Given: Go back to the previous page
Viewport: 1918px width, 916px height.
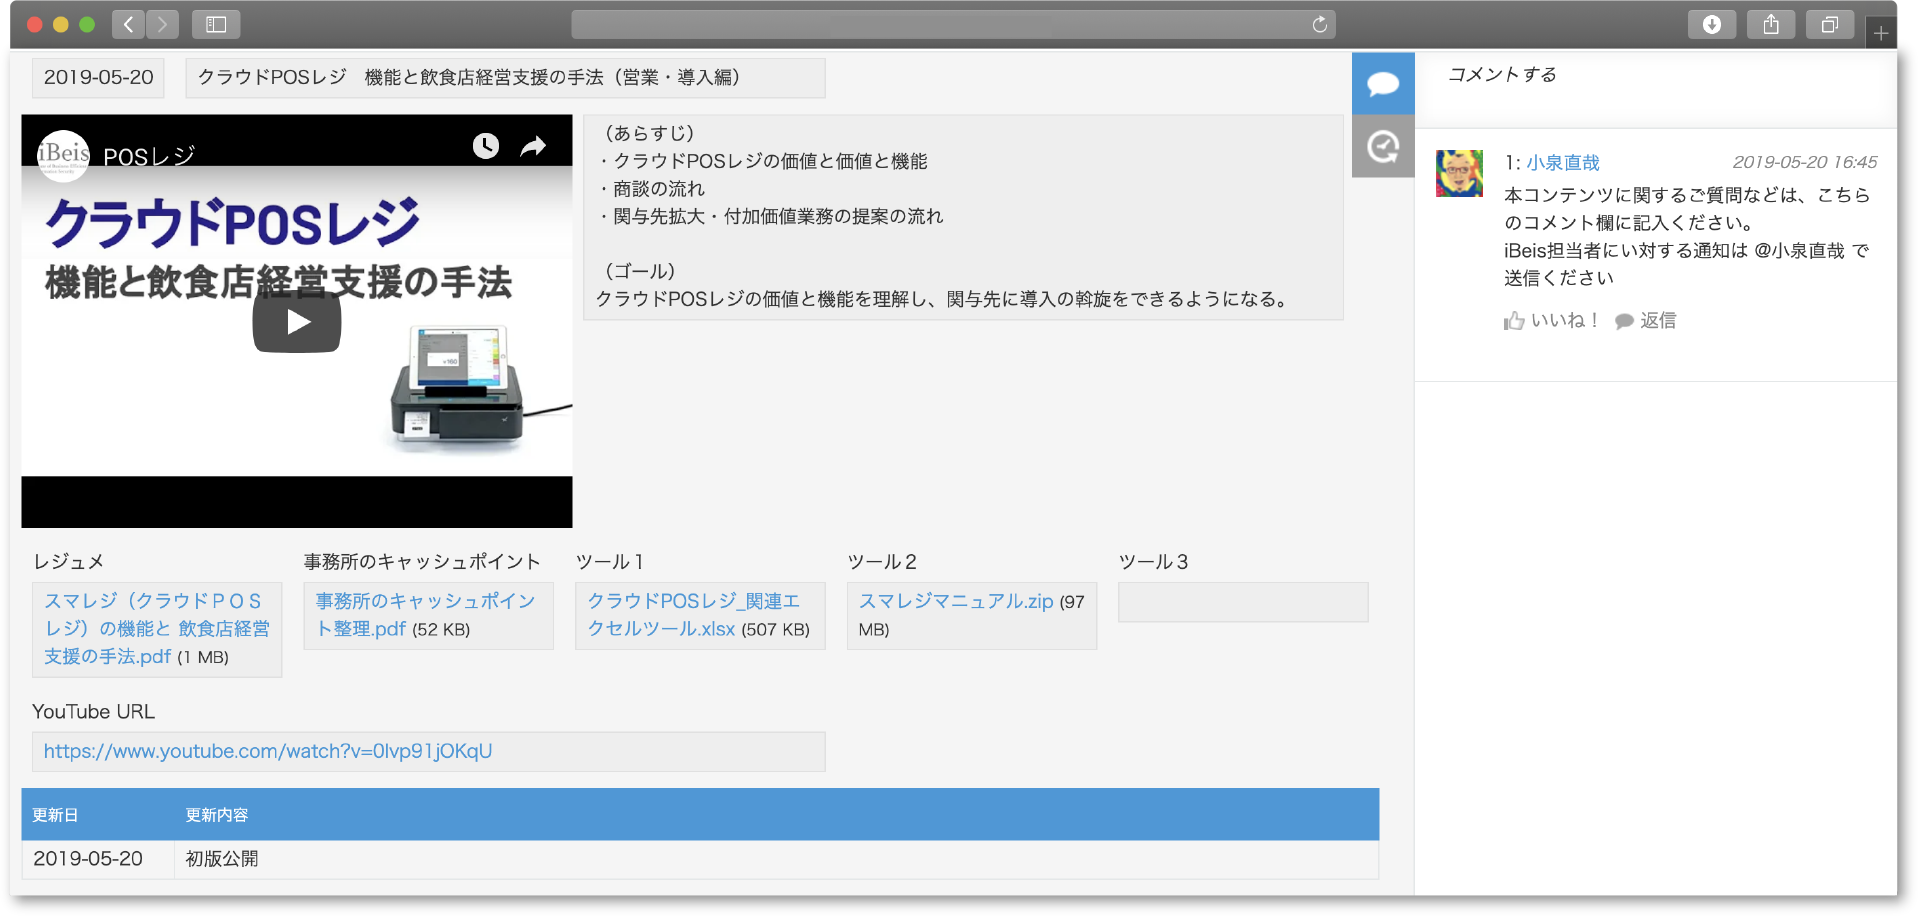Looking at the screenshot, I should (128, 25).
